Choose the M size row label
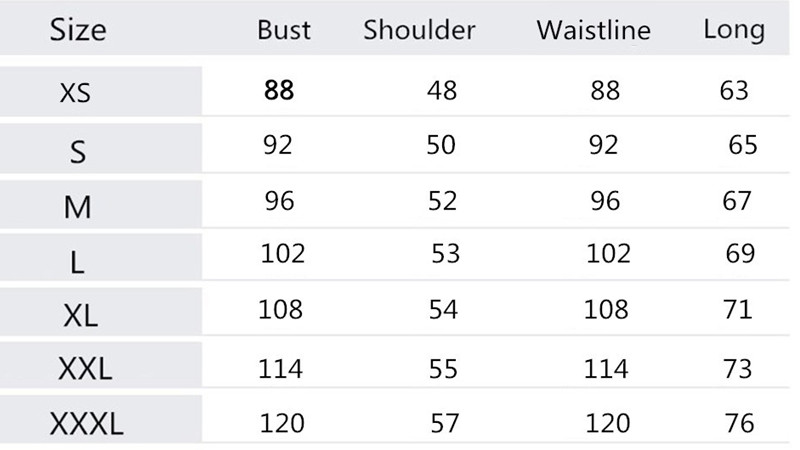800x450 pixels. [x=77, y=206]
